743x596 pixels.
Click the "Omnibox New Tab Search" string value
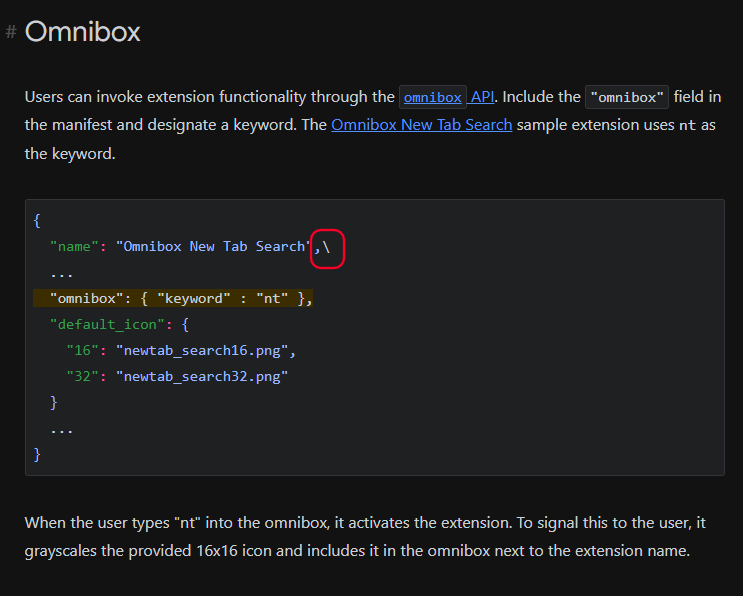[214, 247]
